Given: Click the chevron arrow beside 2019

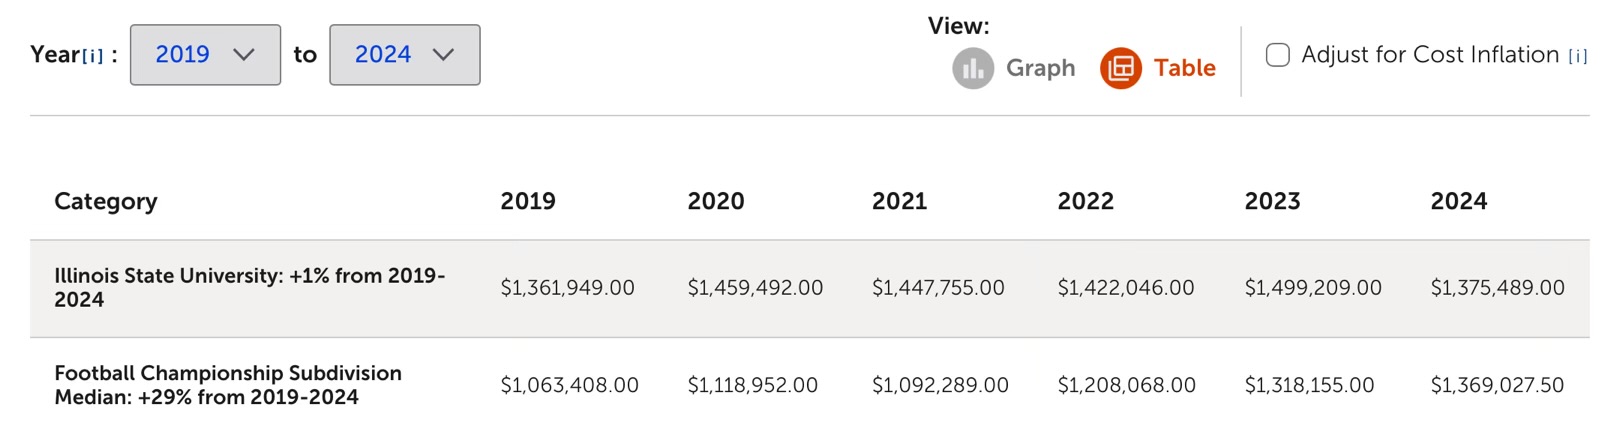Looking at the screenshot, I should 243,55.
